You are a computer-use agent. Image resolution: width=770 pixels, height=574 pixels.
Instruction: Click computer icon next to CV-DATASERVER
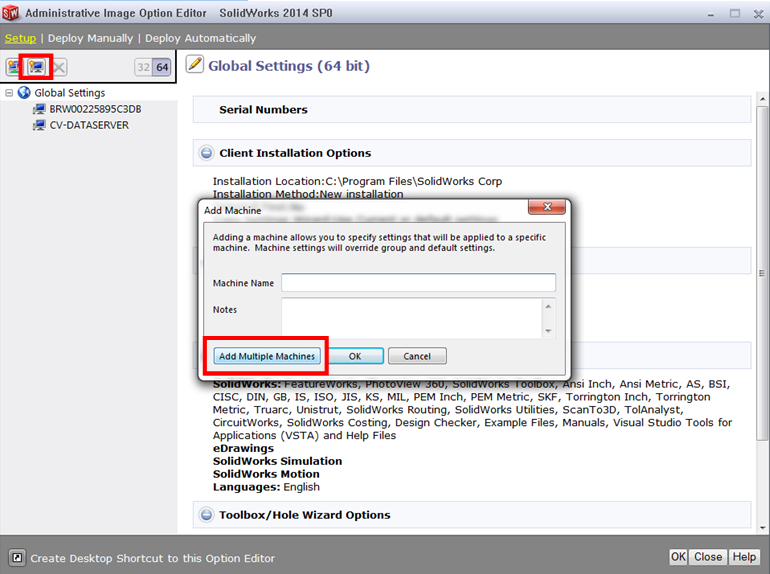tap(39, 125)
